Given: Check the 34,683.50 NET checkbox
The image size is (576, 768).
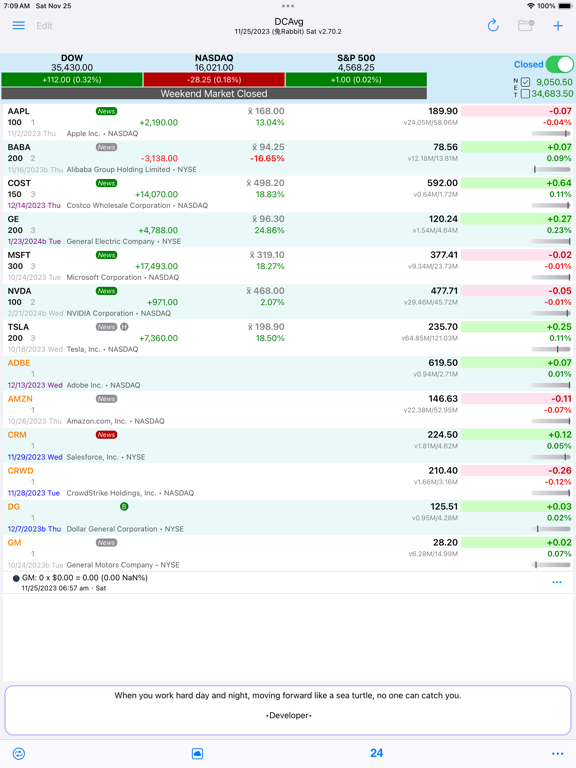Looking at the screenshot, I should pos(526,94).
